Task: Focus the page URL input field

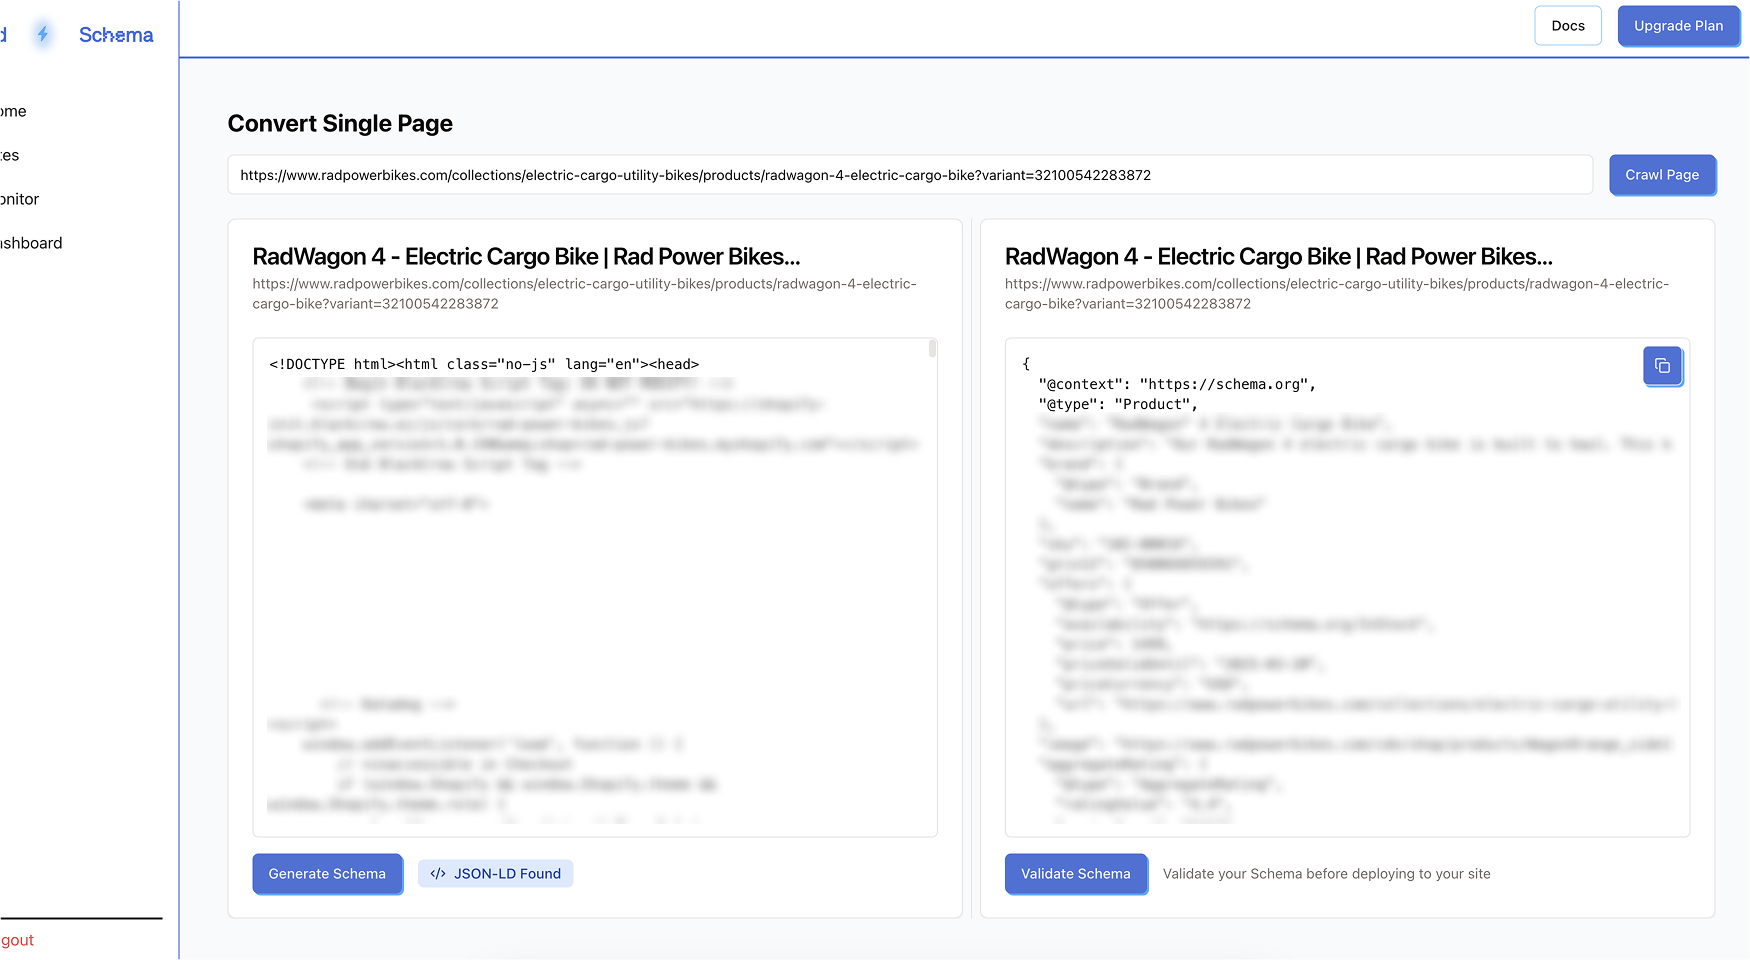Action: [x=910, y=175]
